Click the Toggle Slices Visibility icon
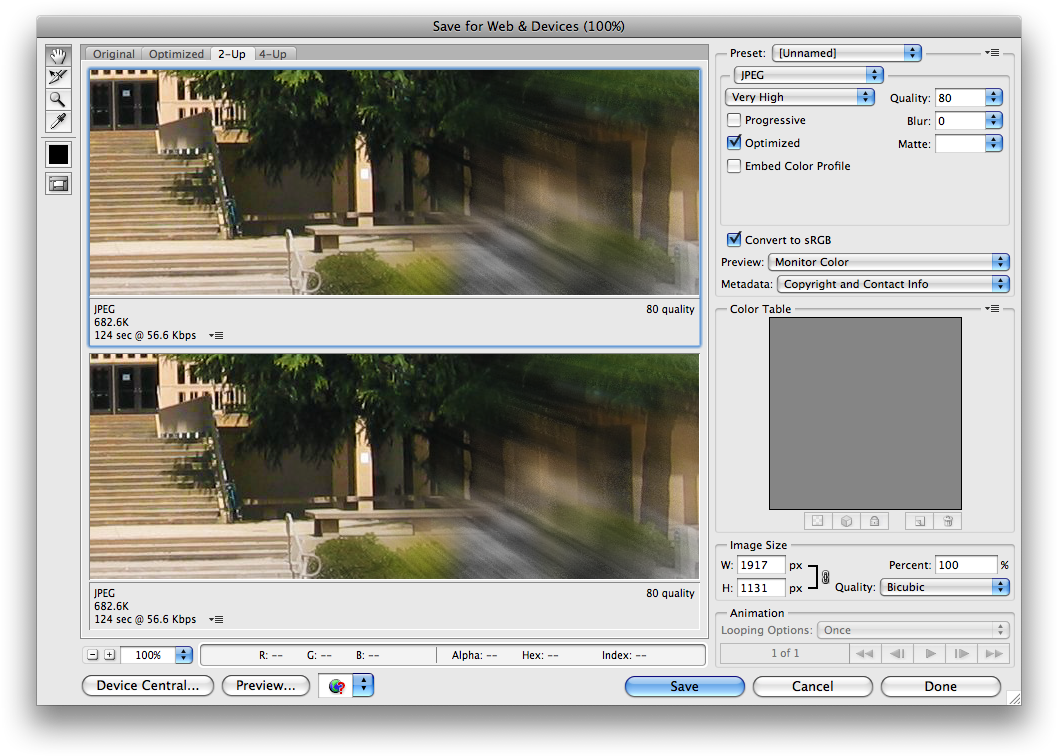 [58, 183]
